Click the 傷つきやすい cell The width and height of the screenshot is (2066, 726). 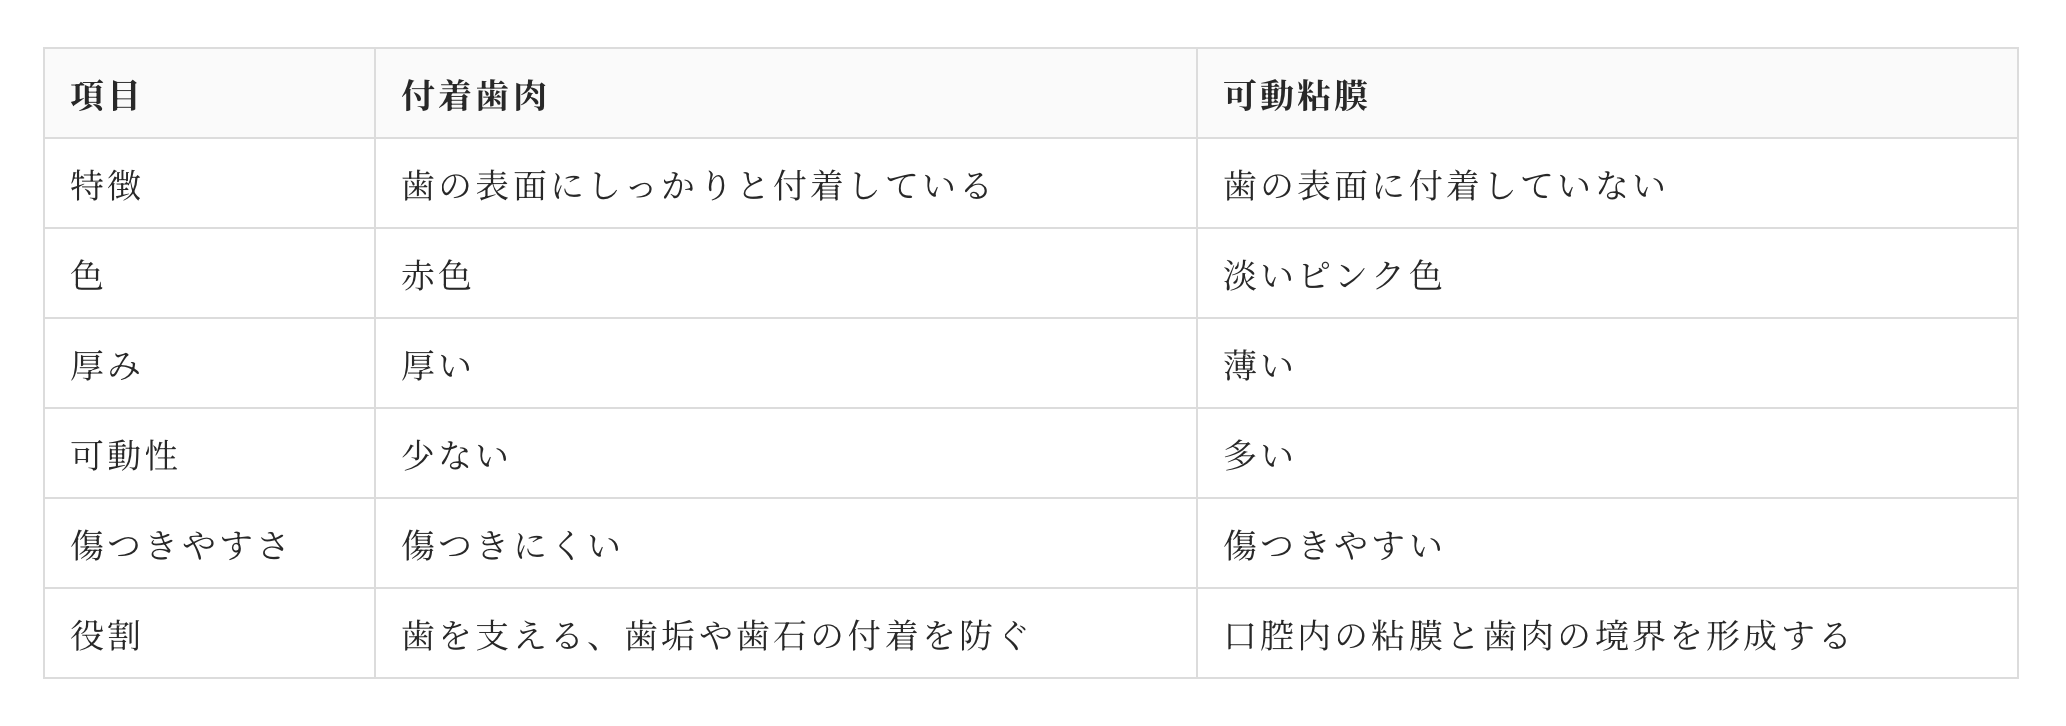[1607, 544]
